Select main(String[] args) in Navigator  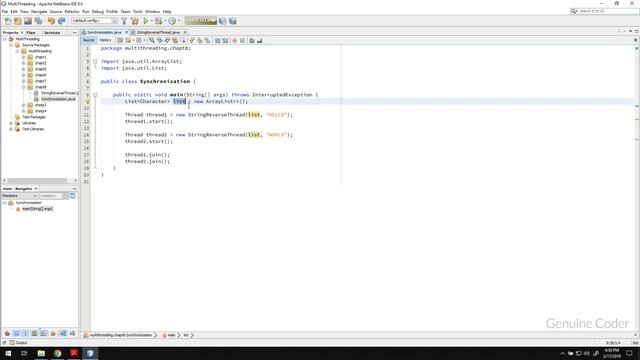pos(37,209)
